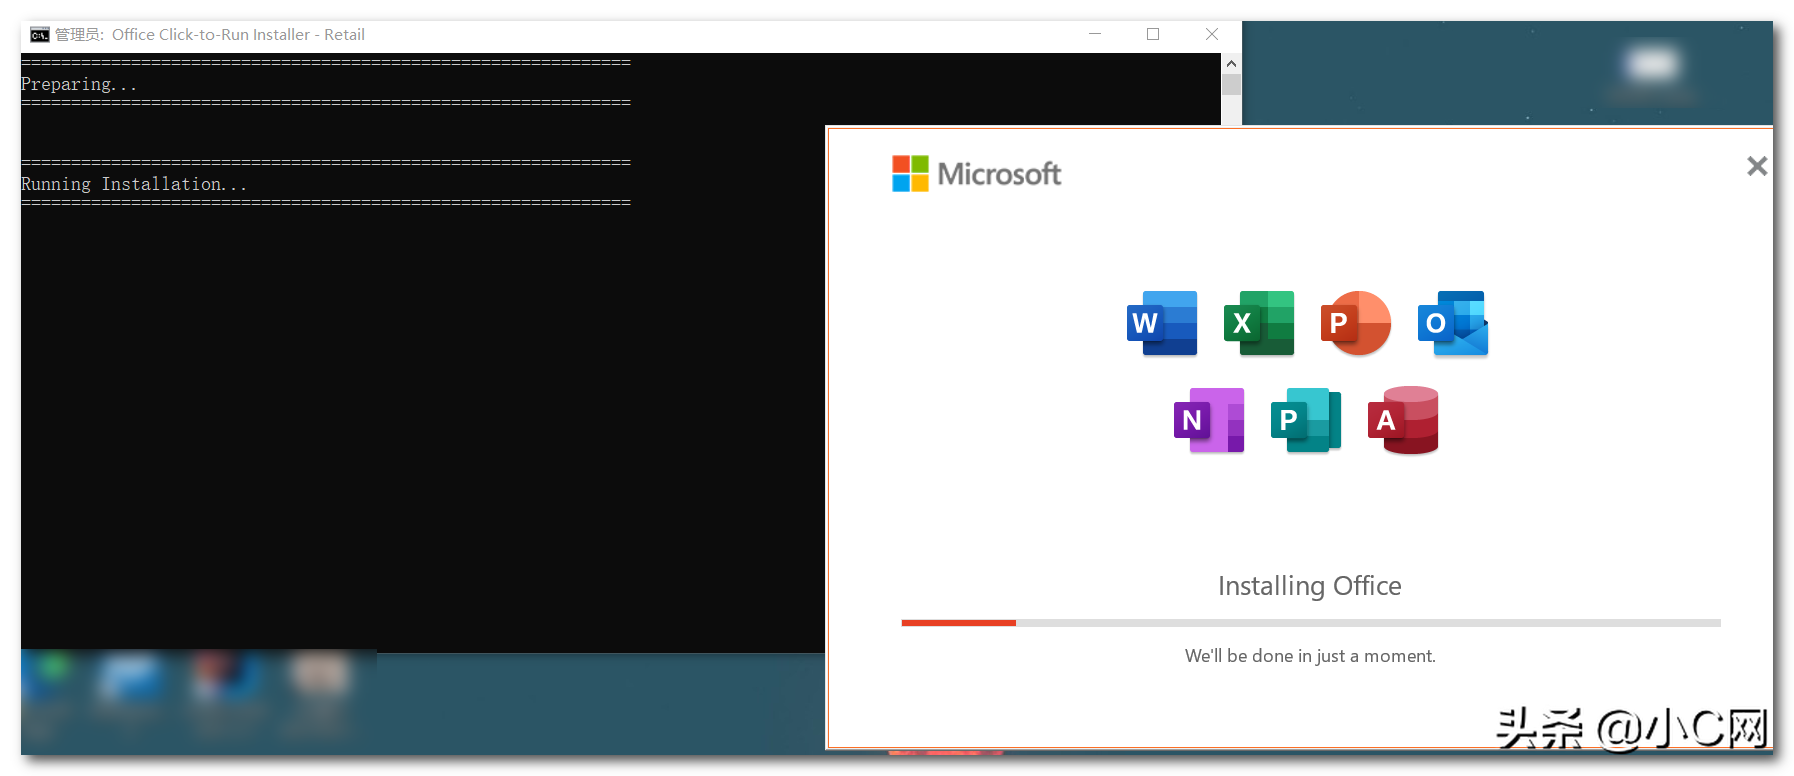Viewport: 1794px width, 776px height.
Task: Click the Publisher icon in Office installer
Action: [x=1306, y=420]
